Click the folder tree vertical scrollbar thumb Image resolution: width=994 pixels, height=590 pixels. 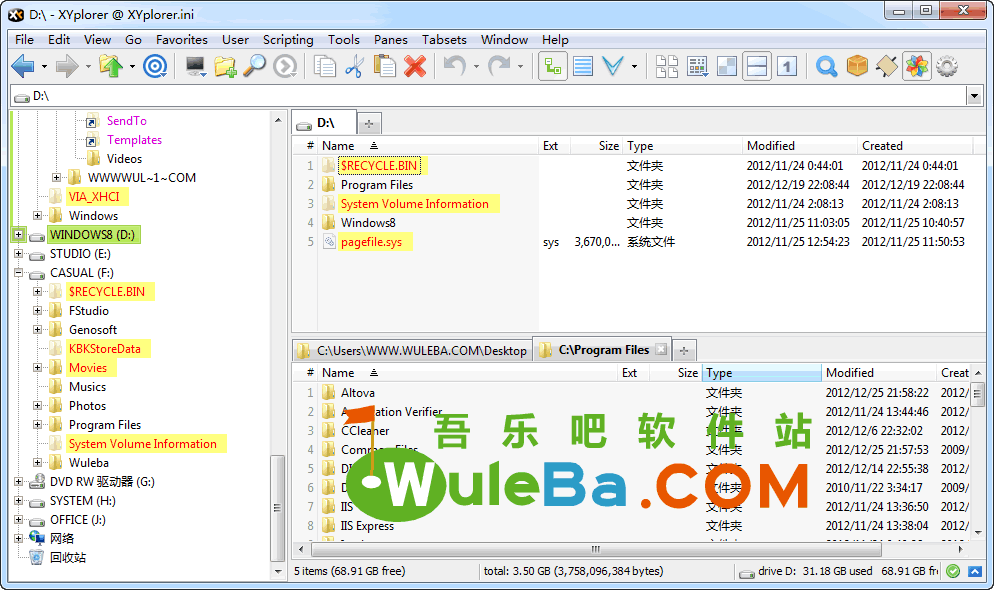tap(278, 508)
